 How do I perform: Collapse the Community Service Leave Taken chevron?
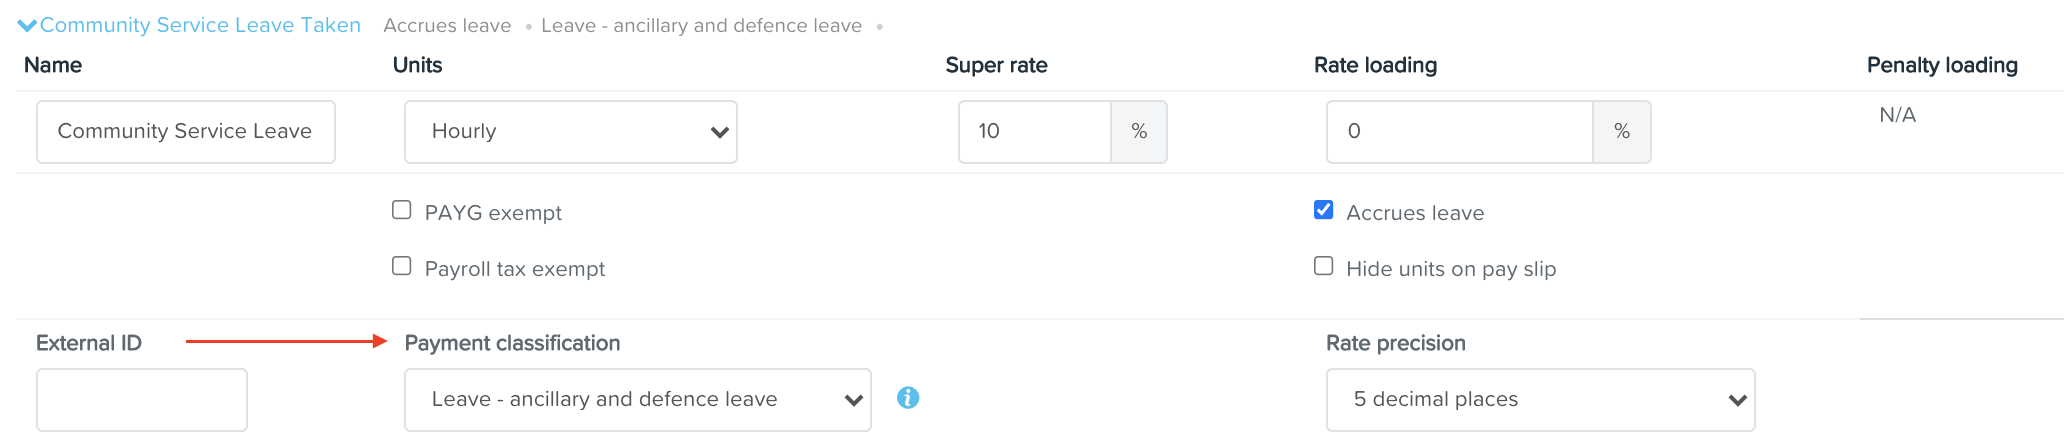(27, 26)
